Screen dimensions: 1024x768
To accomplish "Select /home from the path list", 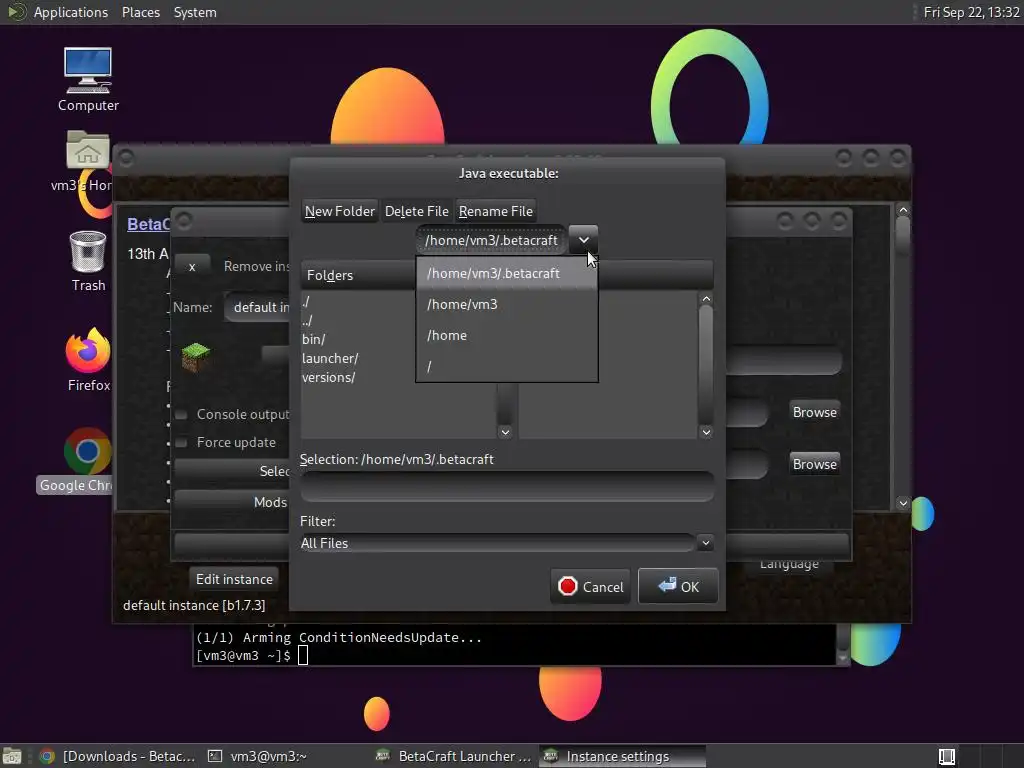I will 507,336.
